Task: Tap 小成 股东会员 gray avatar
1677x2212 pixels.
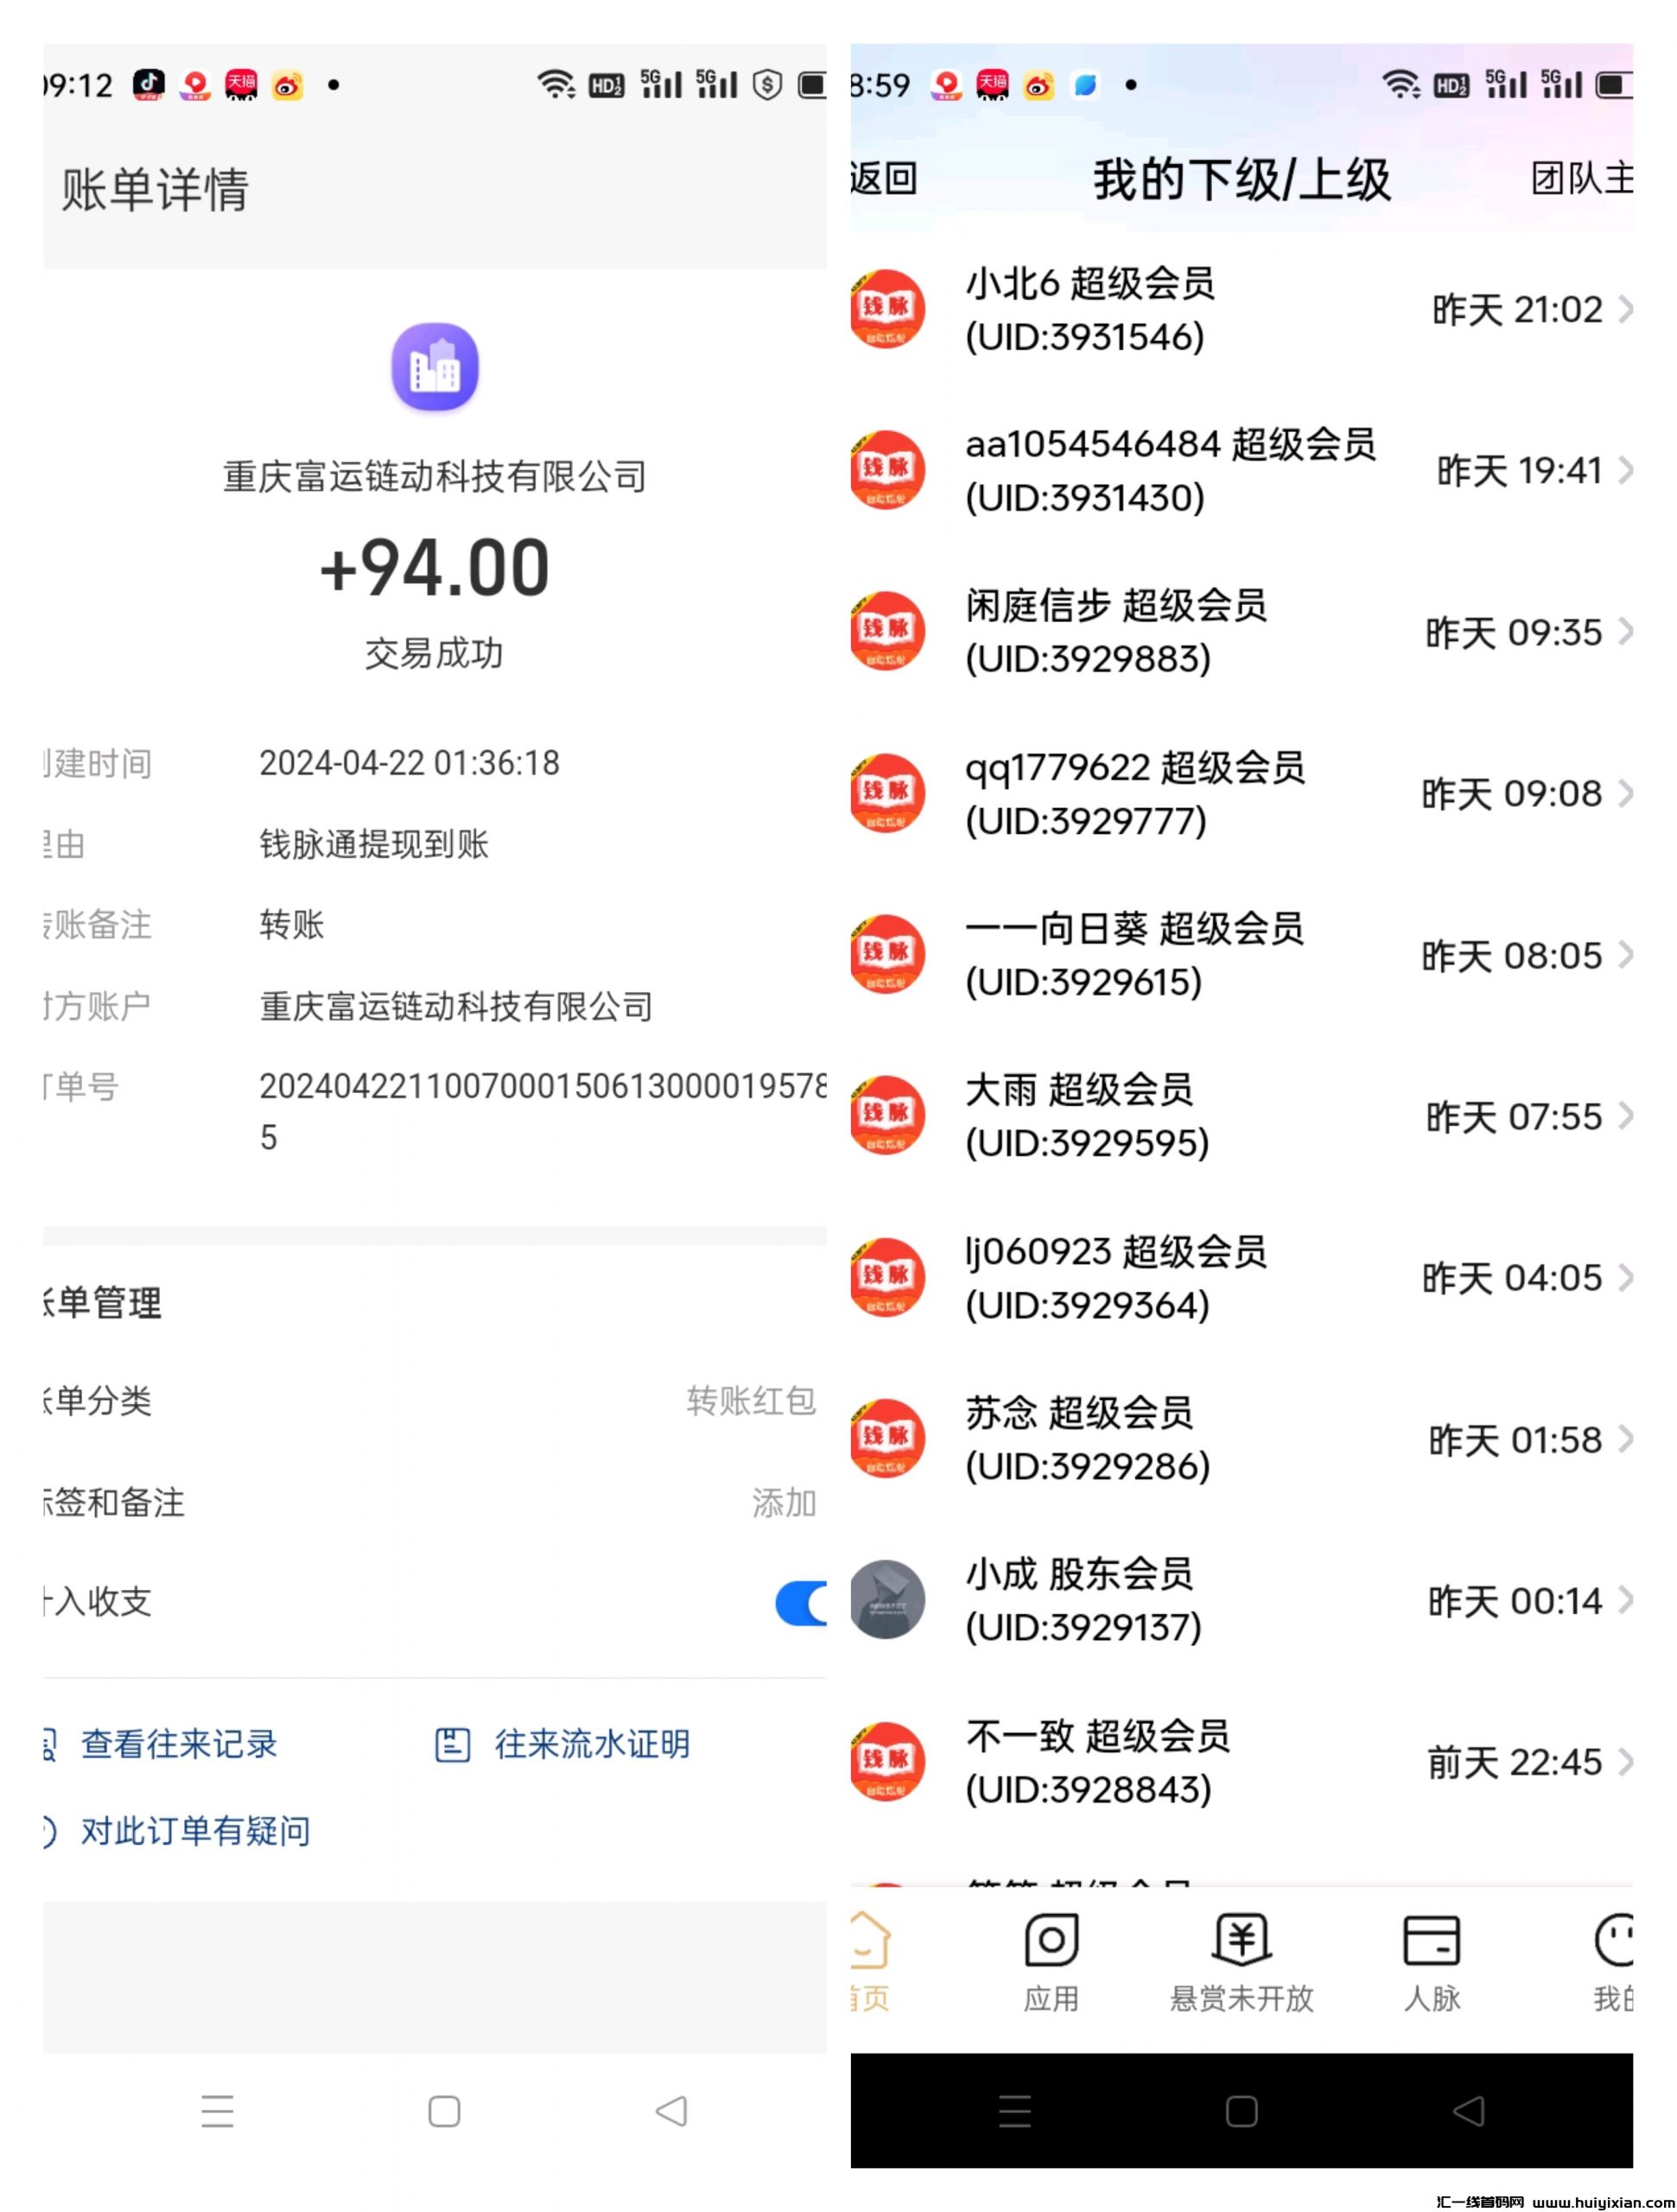Action: [887, 1599]
